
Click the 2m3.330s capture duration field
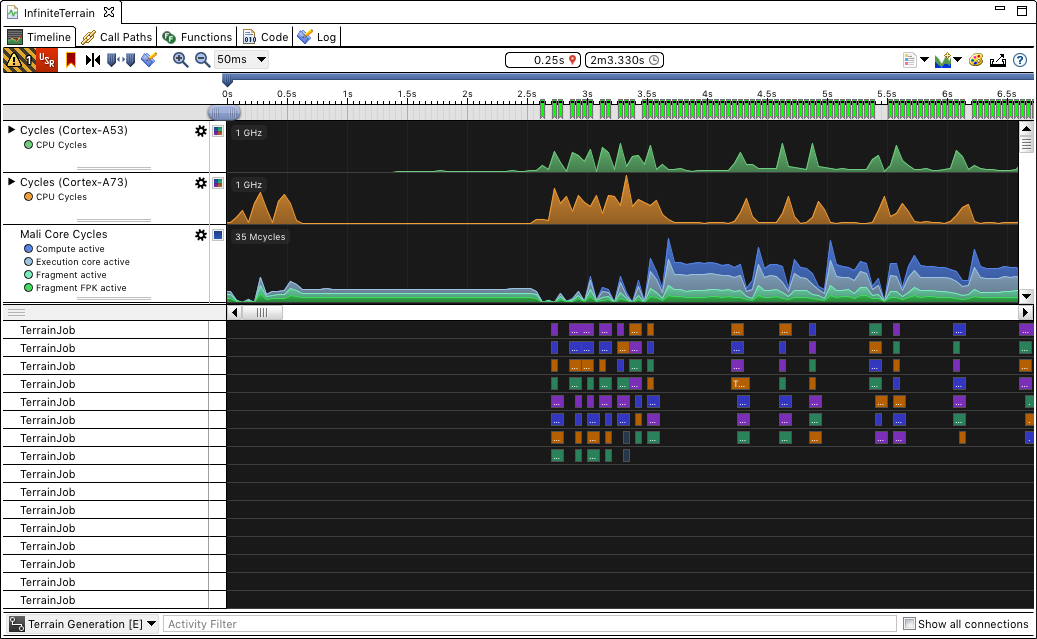624,60
